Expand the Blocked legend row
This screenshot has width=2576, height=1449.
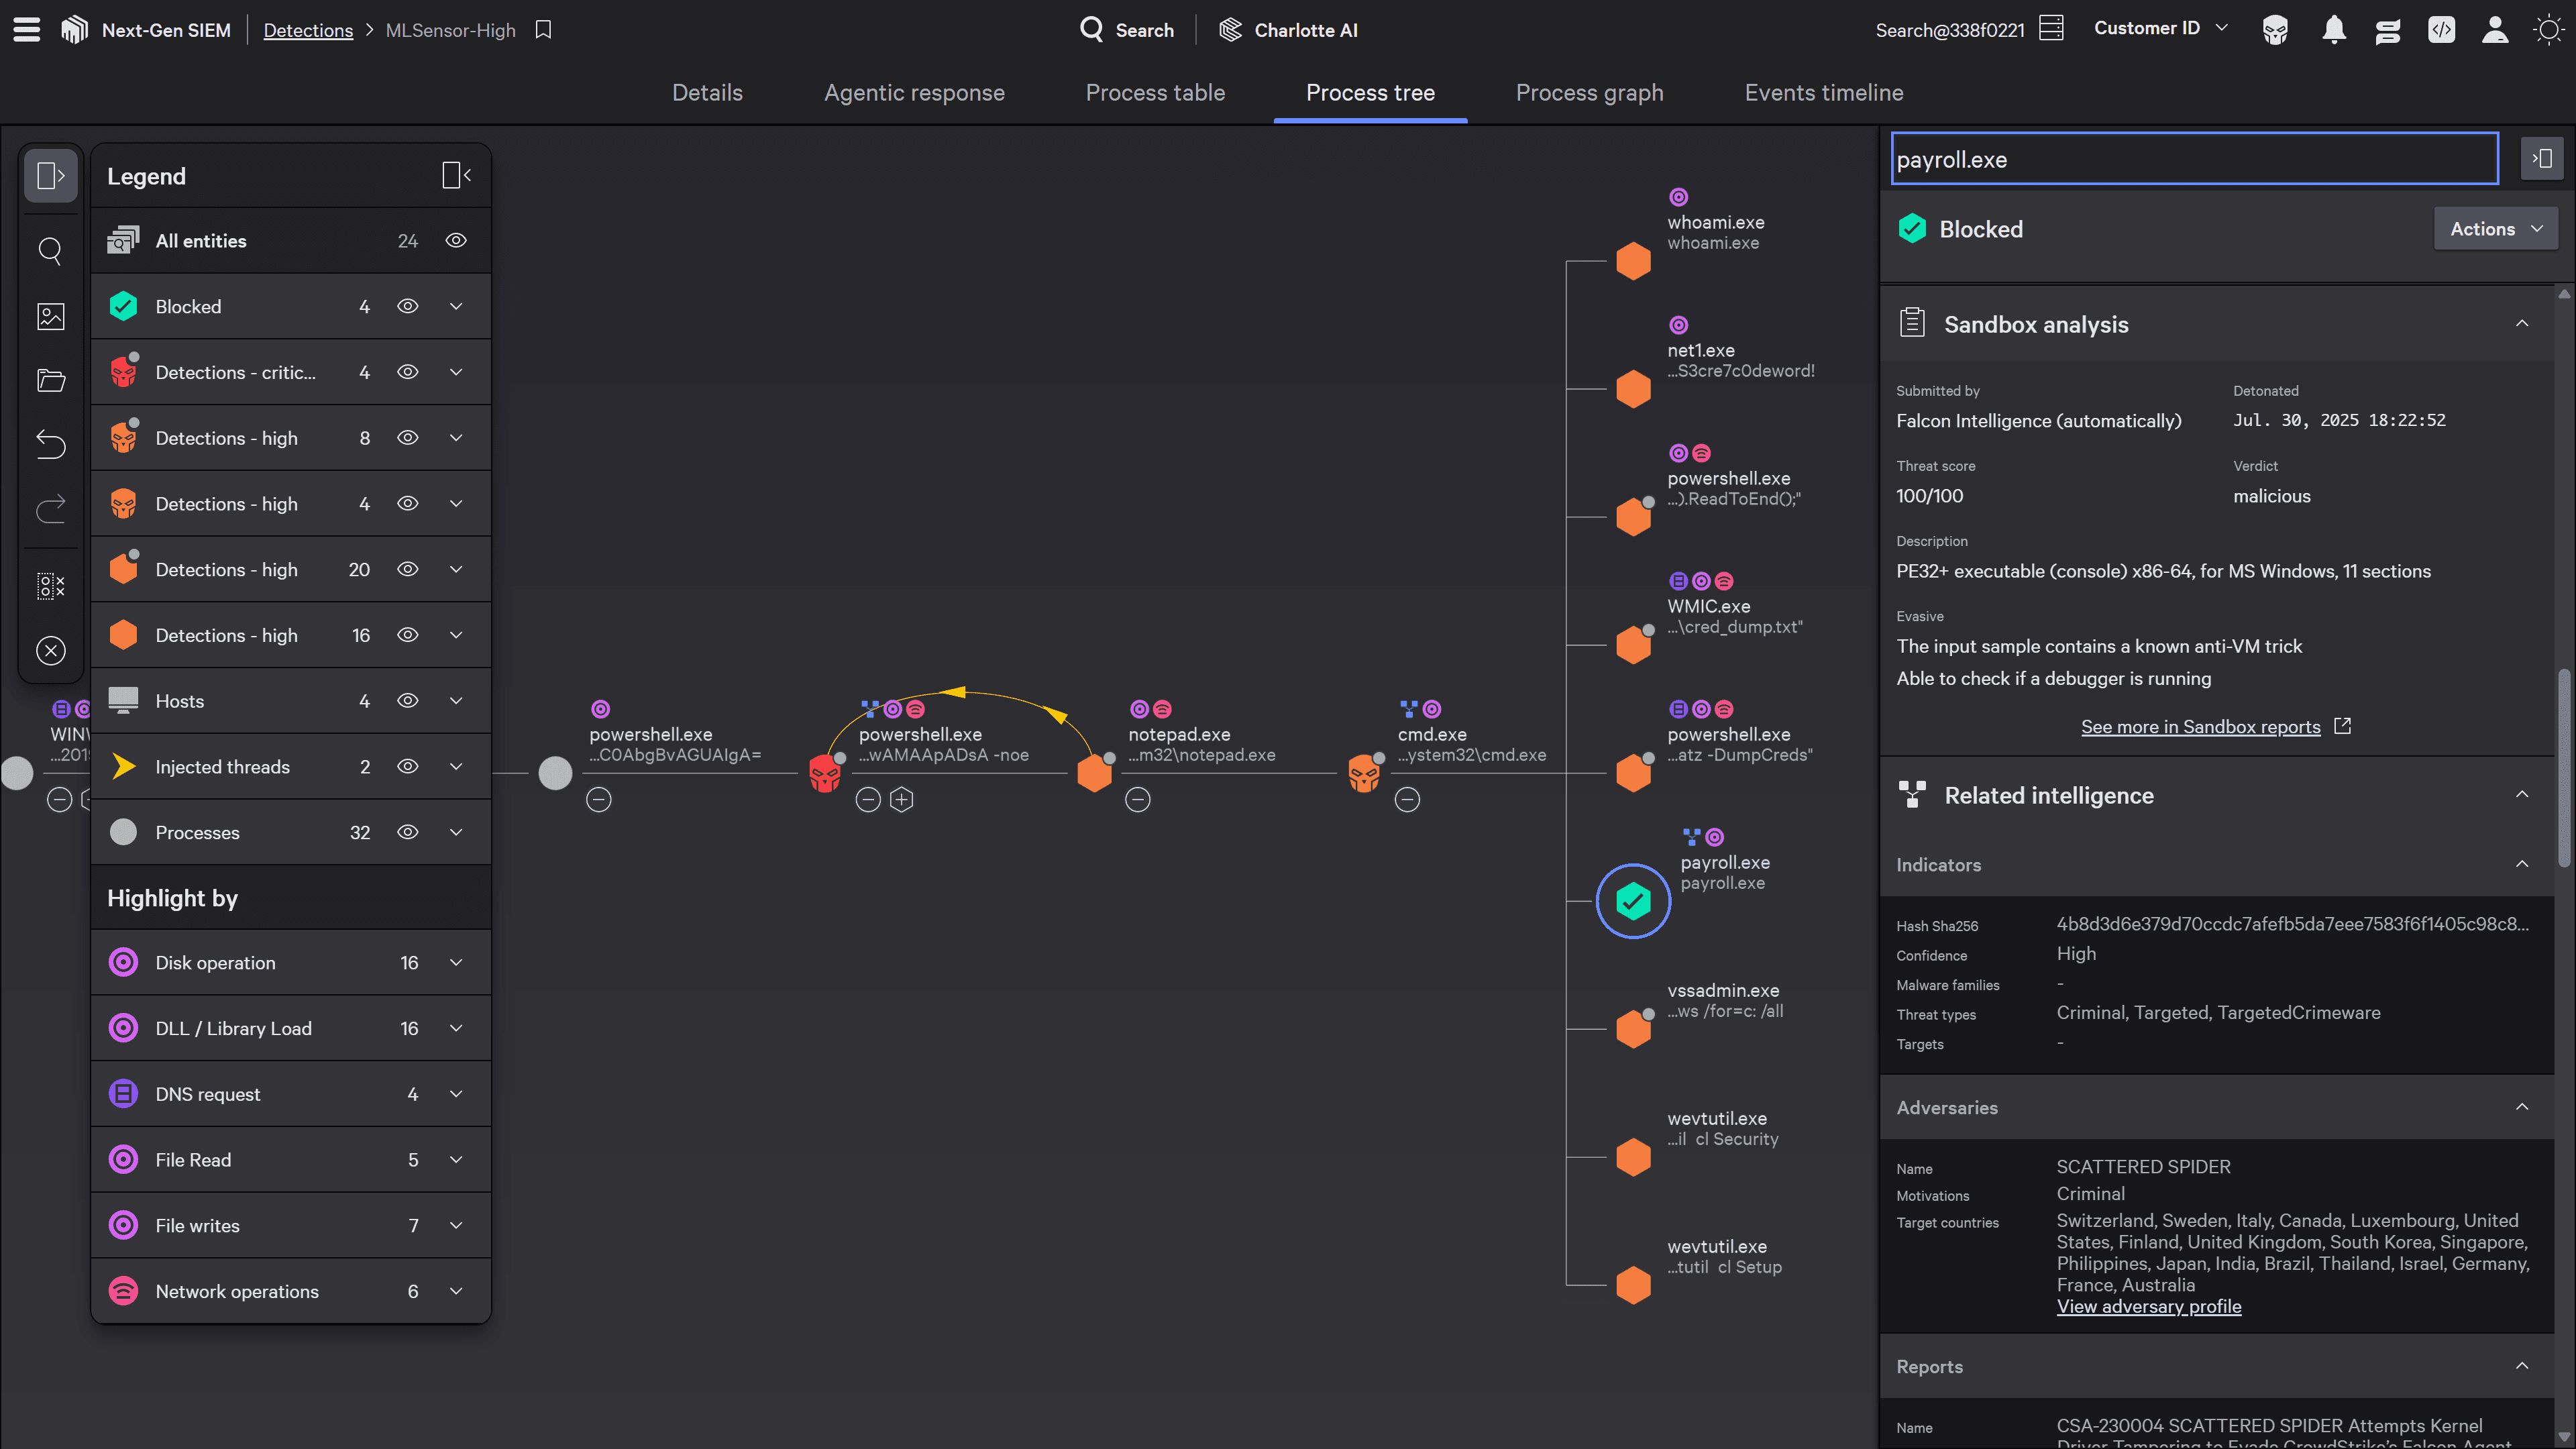click(456, 307)
